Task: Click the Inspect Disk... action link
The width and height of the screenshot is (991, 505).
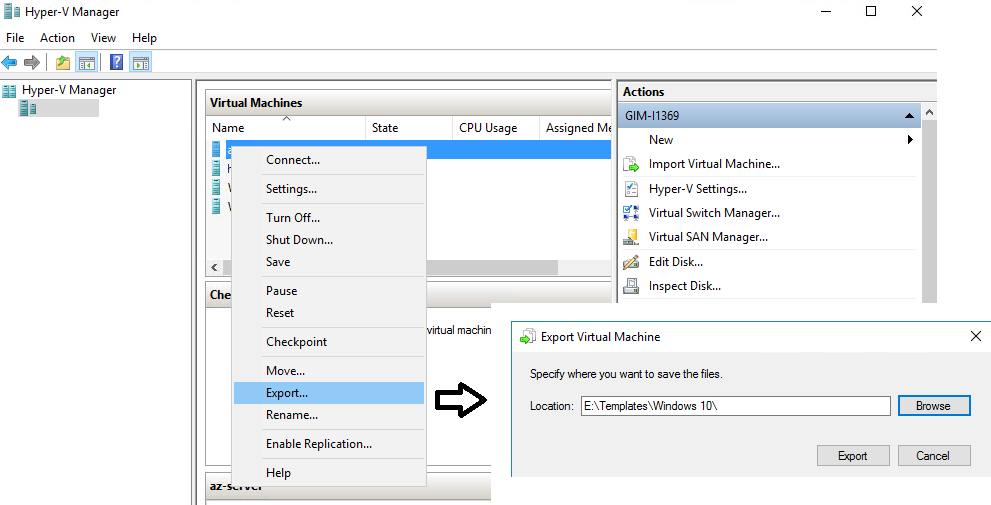Action: (x=684, y=286)
